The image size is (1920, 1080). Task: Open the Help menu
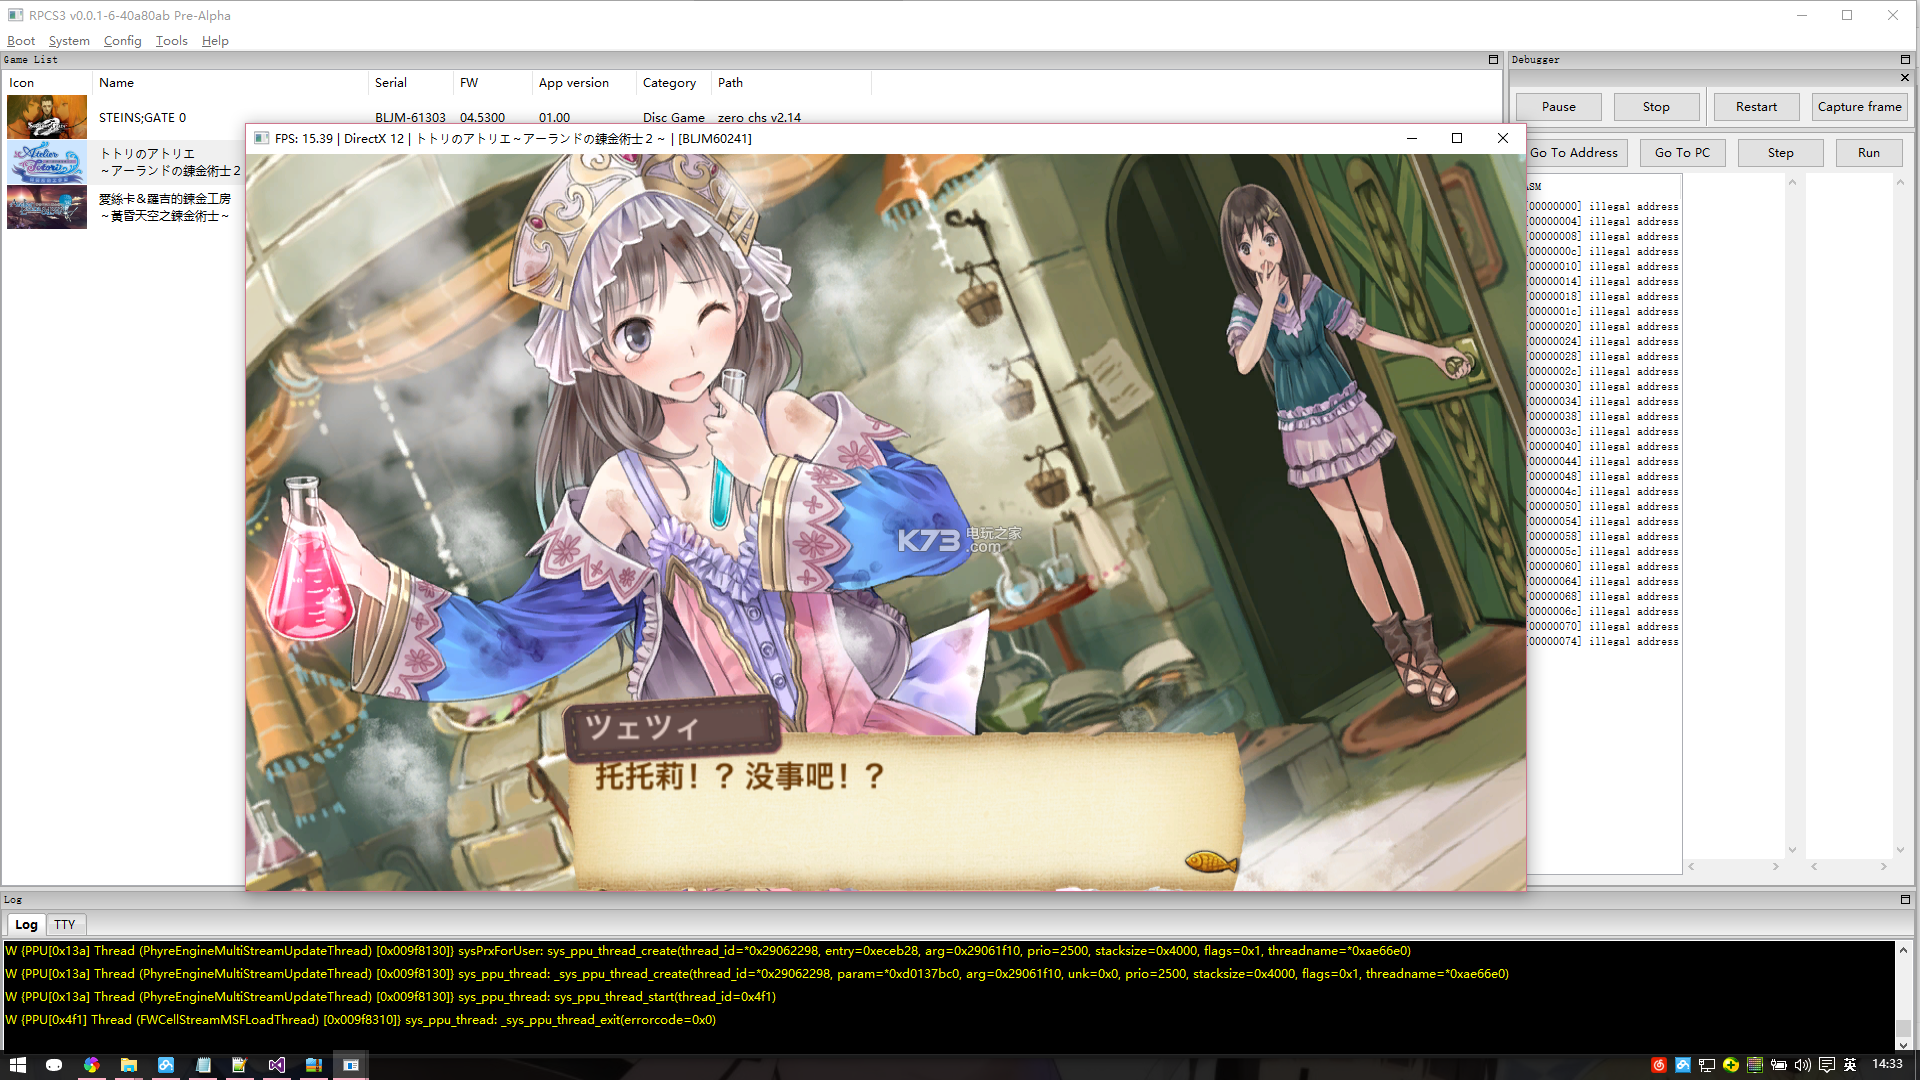coord(215,41)
